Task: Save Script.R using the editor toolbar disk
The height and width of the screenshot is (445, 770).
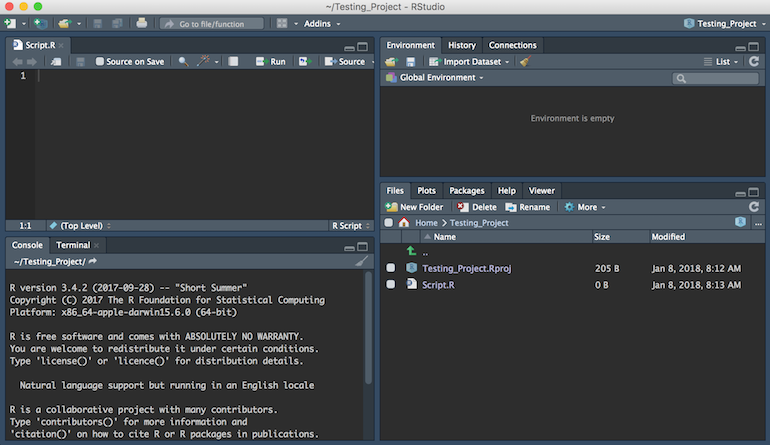Action: point(81,61)
